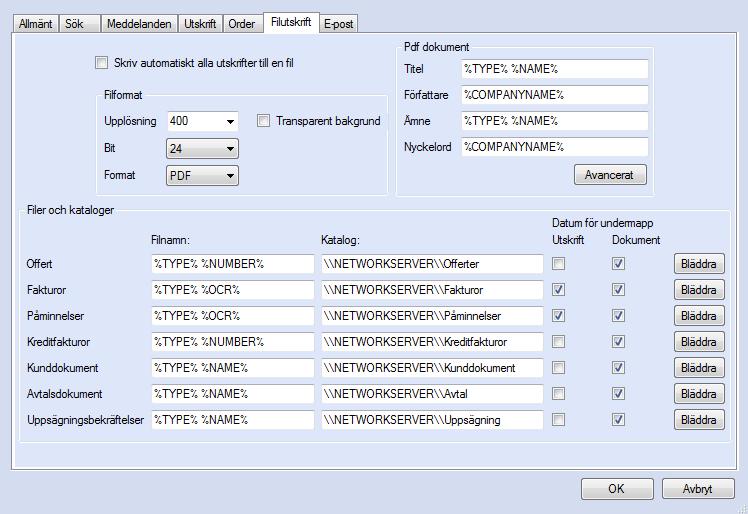Uncheck Dokument date subfolder for Avtalsdokument
This screenshot has width=748, height=514.
point(618,393)
